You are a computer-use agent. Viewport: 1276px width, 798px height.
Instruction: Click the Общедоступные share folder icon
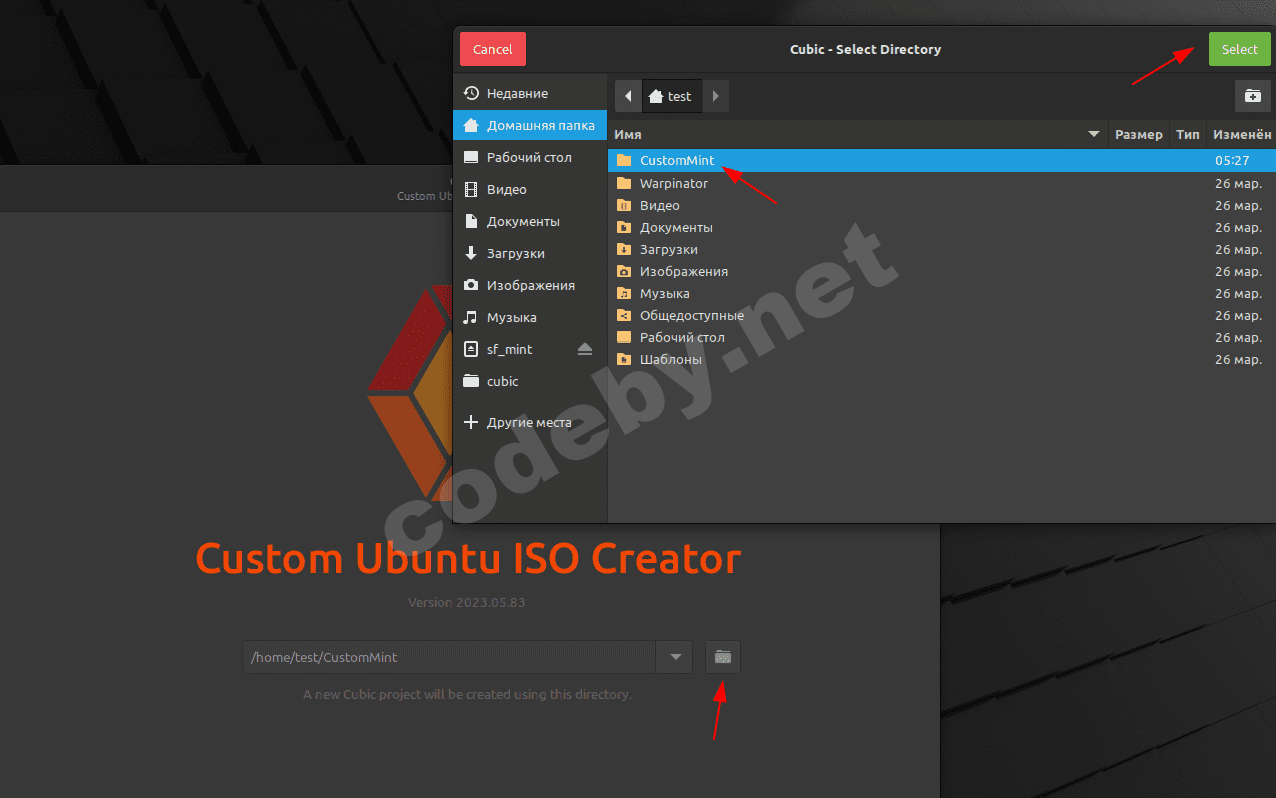(624, 315)
